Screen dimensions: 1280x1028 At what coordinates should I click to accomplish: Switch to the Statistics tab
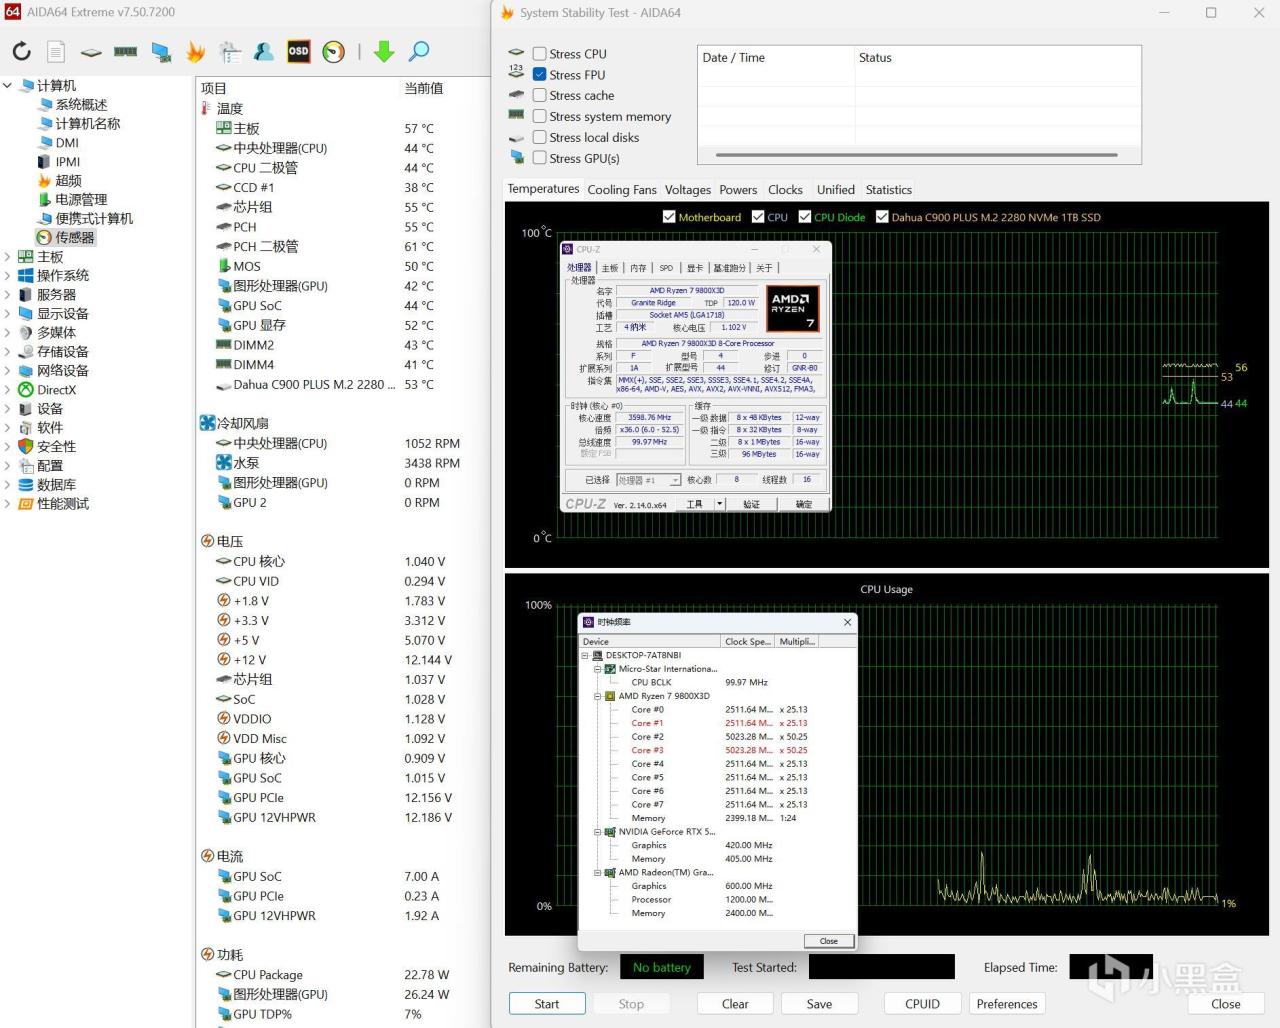click(888, 190)
